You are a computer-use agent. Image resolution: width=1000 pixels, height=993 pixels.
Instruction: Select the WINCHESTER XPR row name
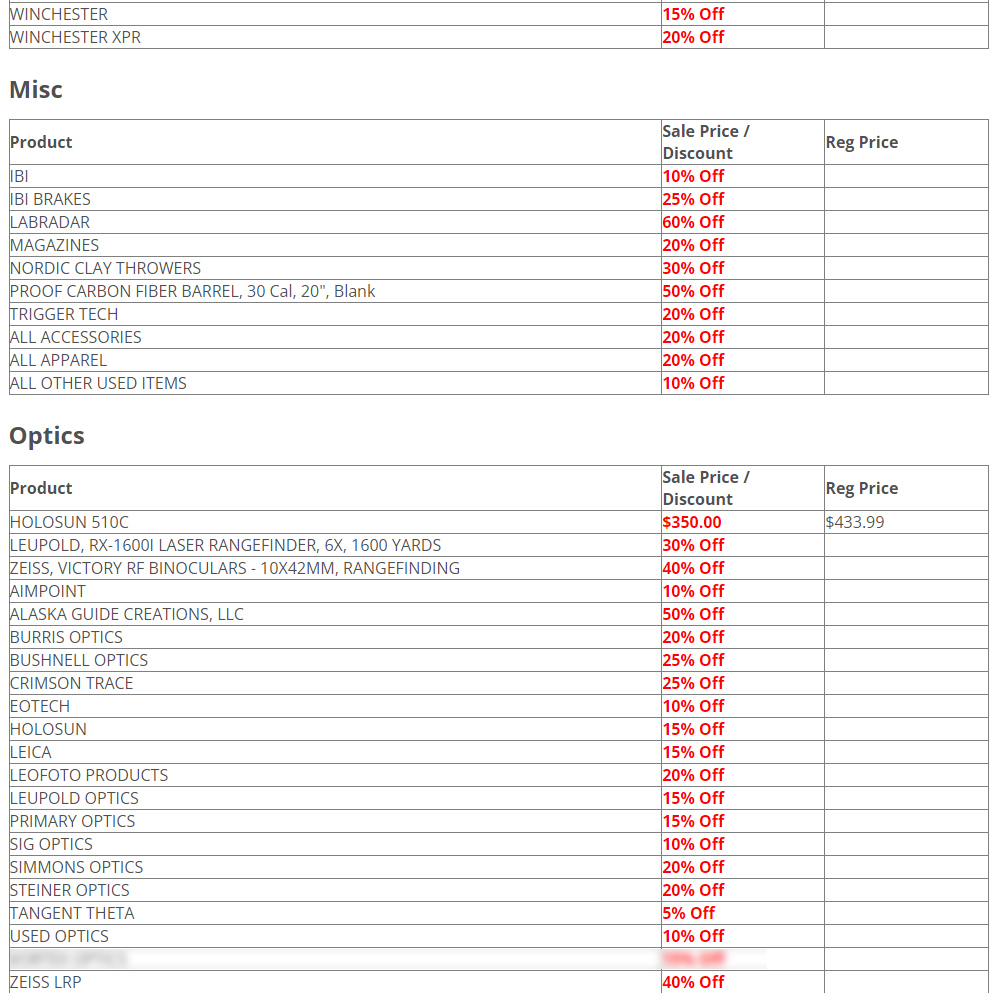click(x=74, y=37)
